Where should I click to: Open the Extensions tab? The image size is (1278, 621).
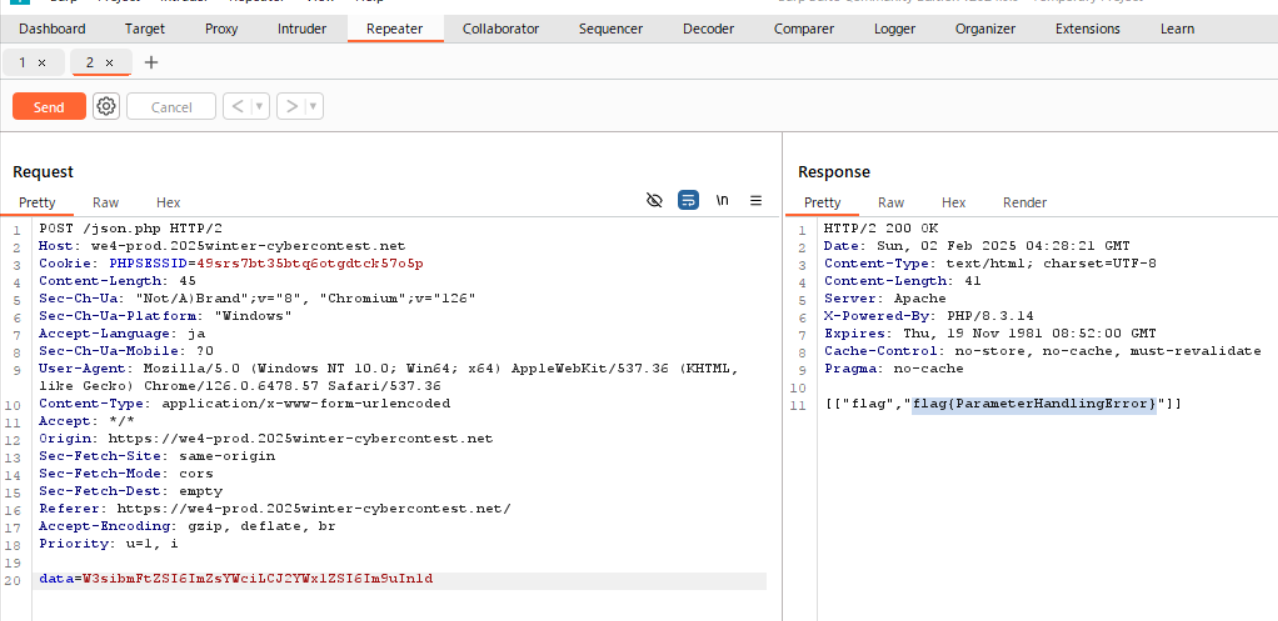[1088, 29]
